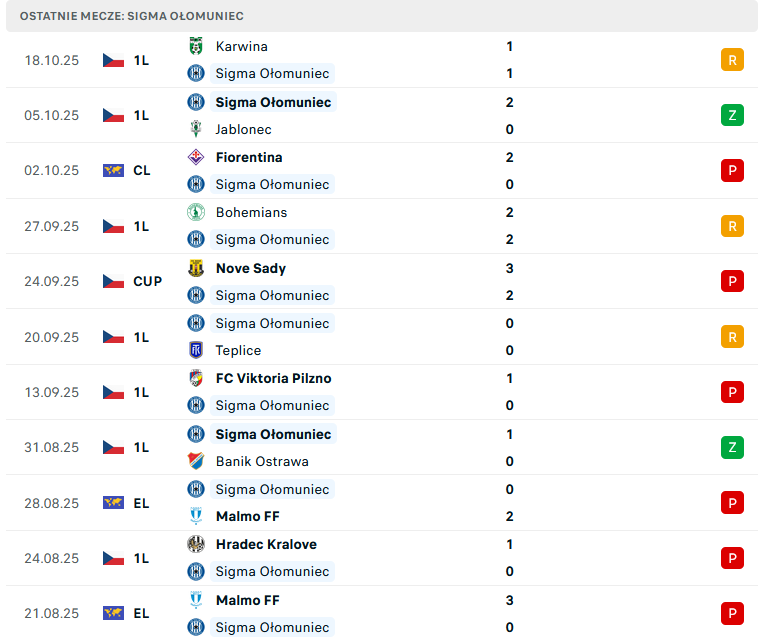
Task: Click the green Z badge for Banik Ostrawa match
Action: (x=732, y=447)
